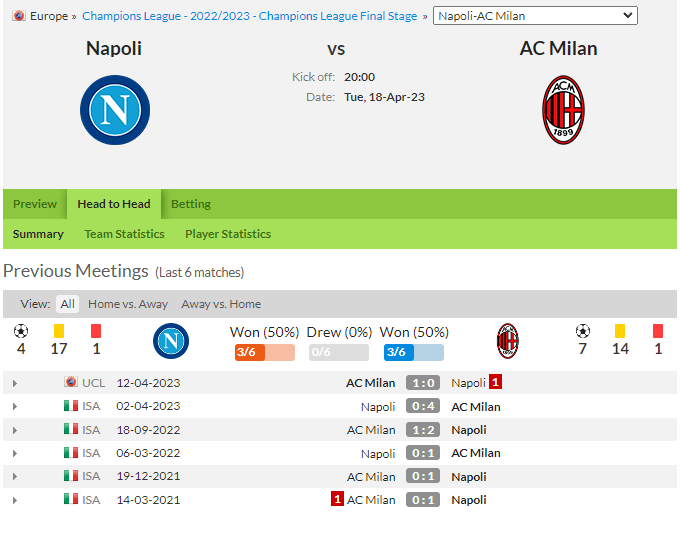Screen dimensions: 680x548
Task: Click the large AC Milan club crest
Action: (563, 110)
